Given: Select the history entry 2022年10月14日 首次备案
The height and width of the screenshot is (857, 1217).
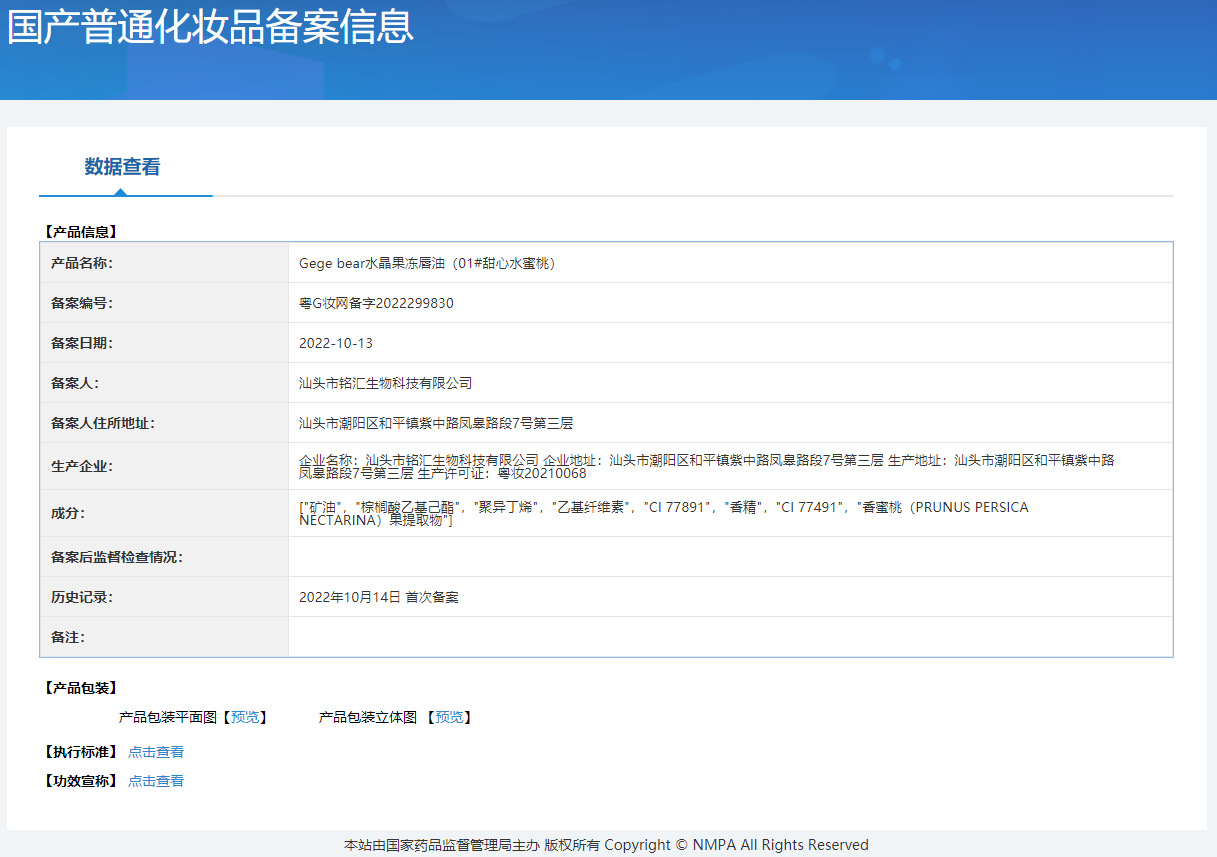Looking at the screenshot, I should (x=379, y=597).
